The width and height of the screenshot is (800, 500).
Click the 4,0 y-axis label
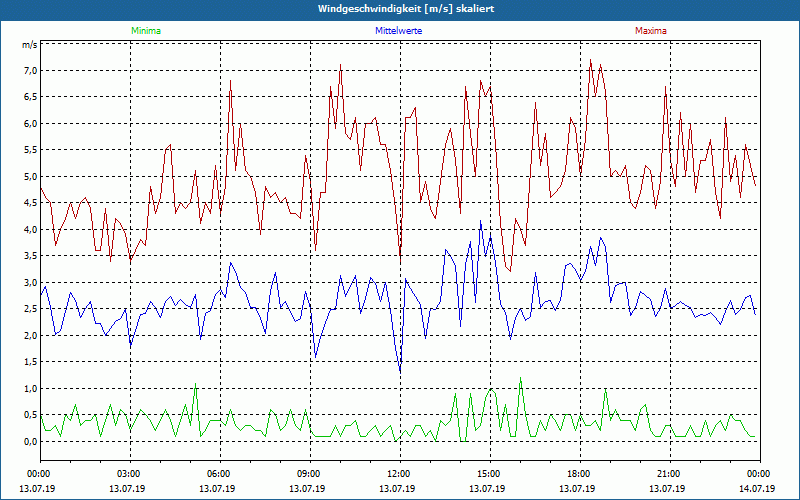coord(31,230)
